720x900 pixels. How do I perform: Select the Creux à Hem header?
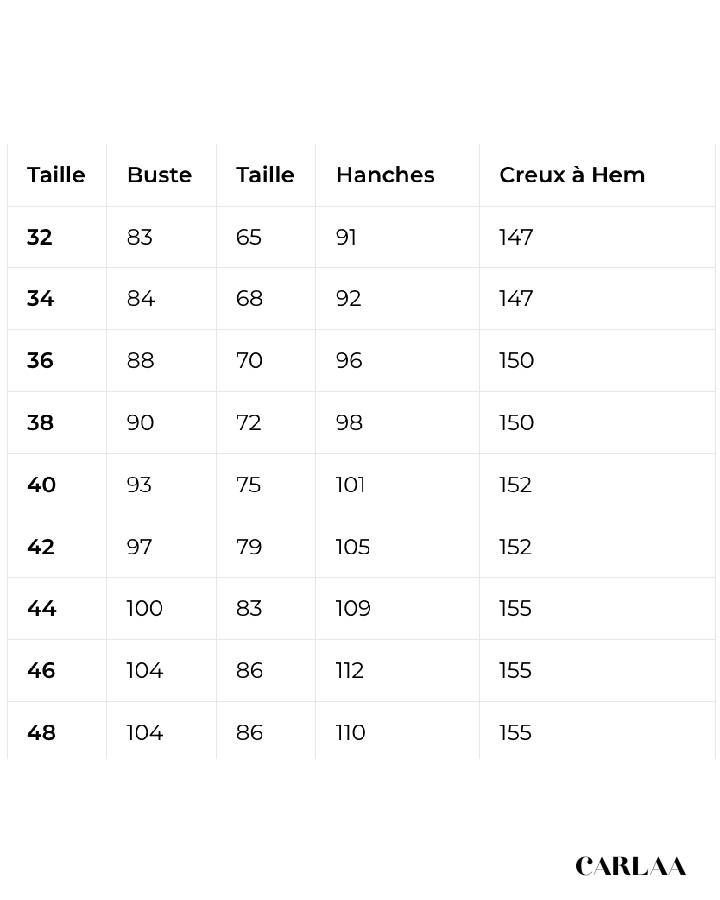(x=572, y=175)
